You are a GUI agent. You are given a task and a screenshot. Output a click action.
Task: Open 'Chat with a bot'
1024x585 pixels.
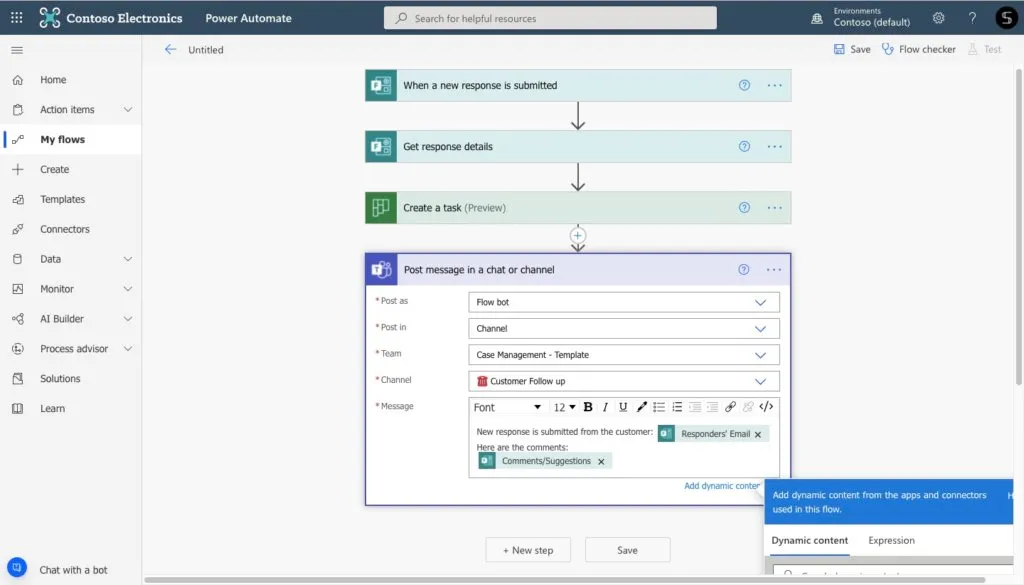point(57,570)
